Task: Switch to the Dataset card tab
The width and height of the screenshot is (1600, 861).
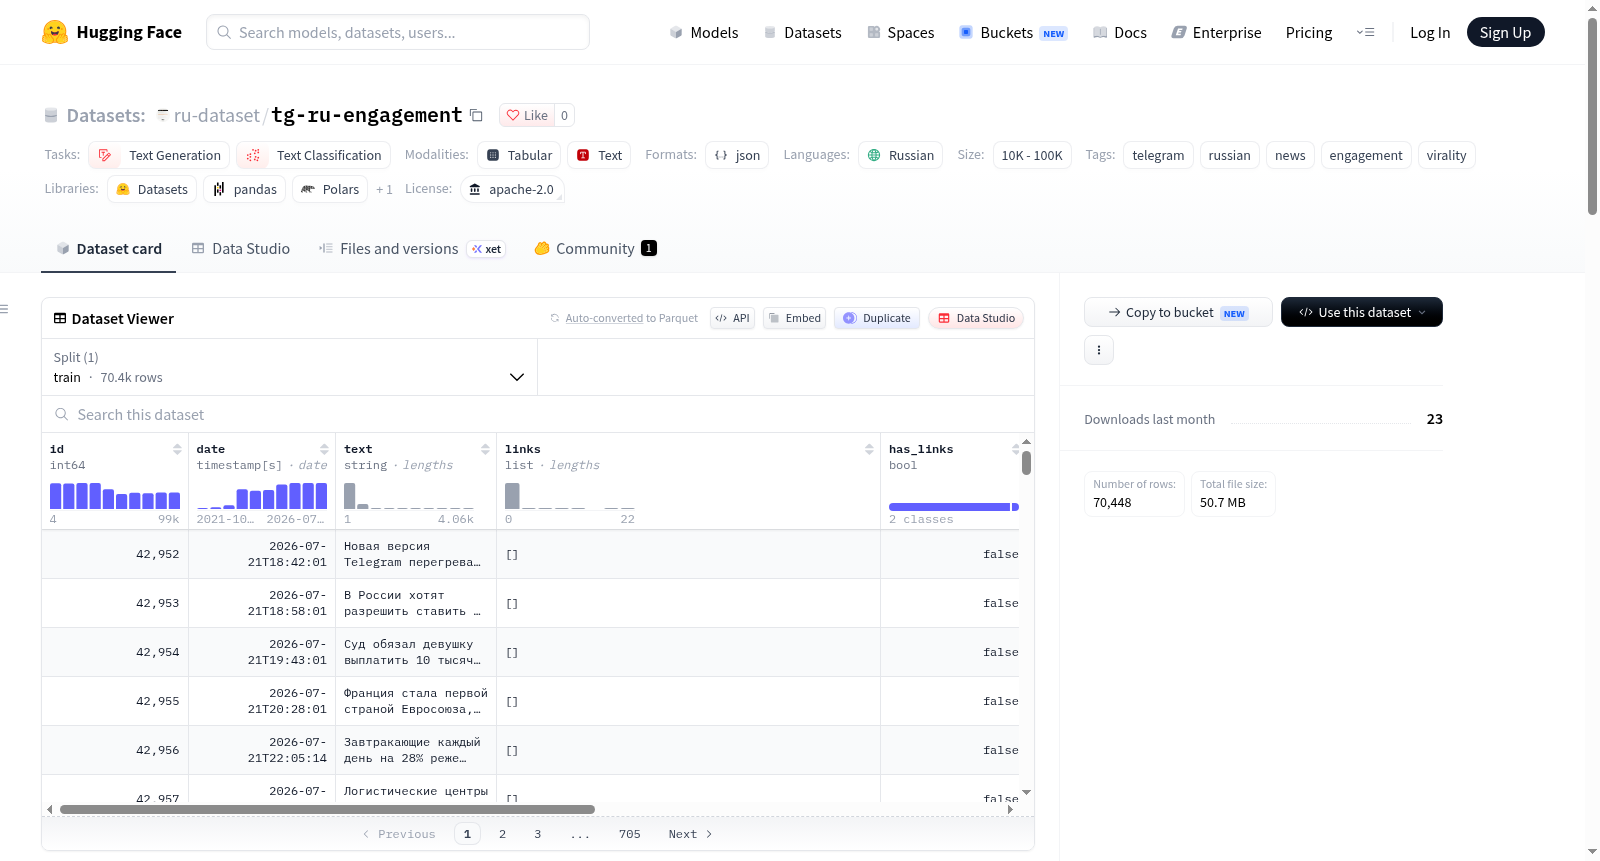Action: pos(109,249)
